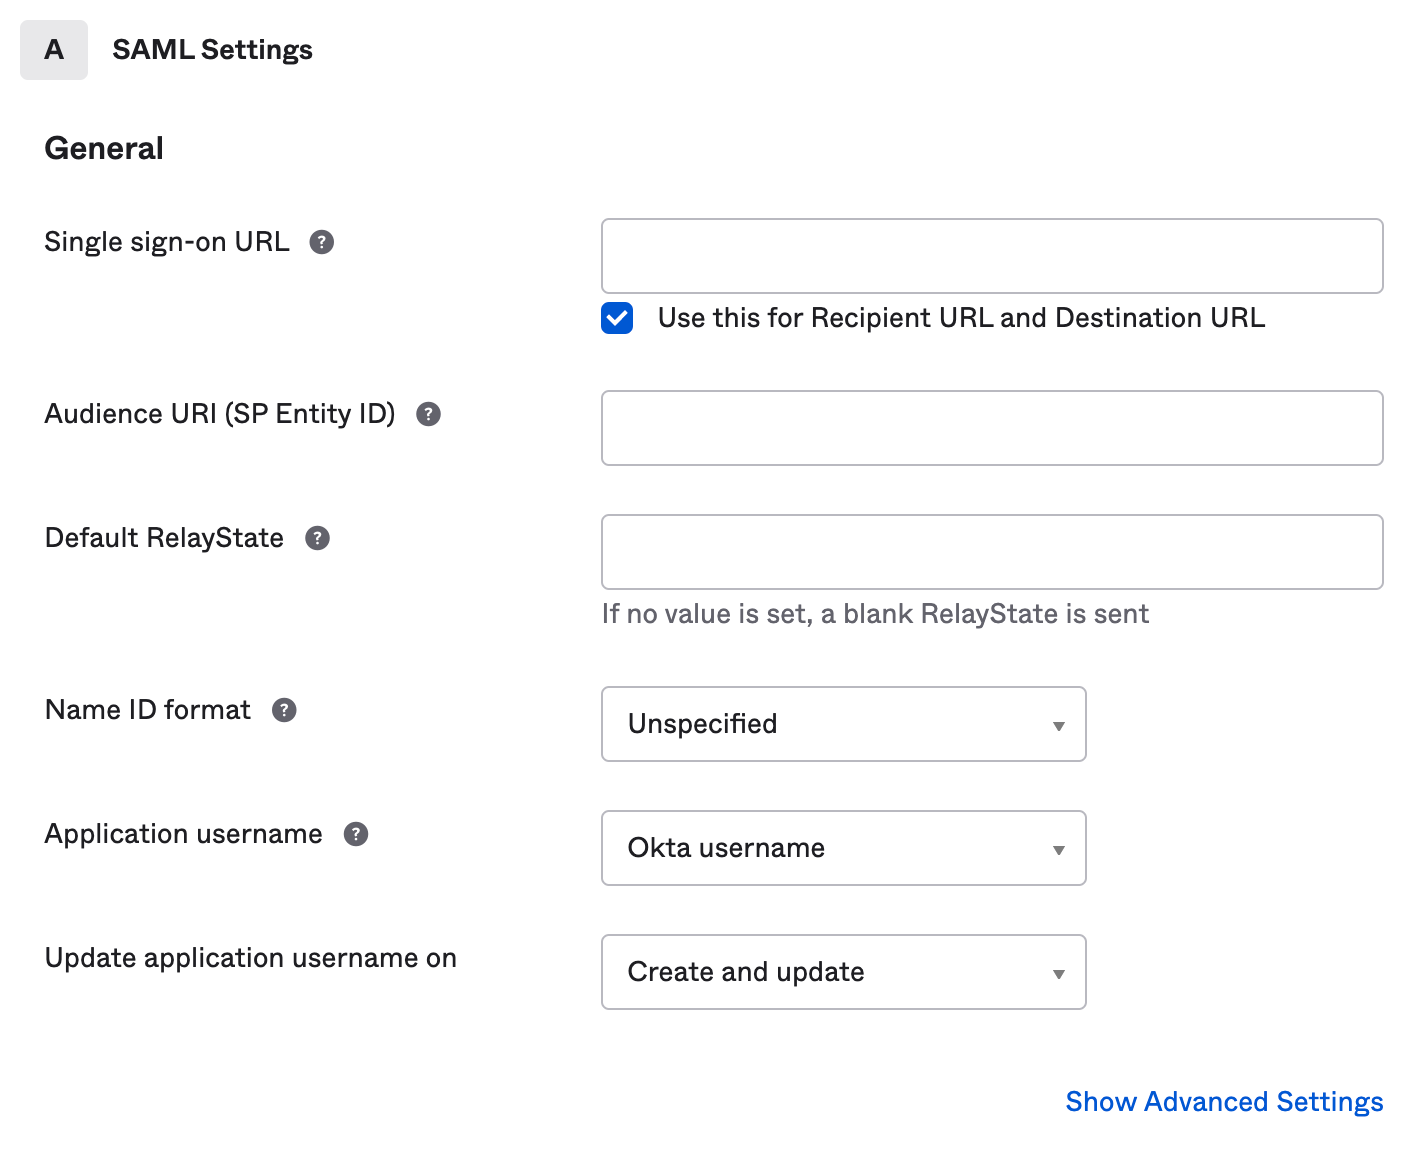This screenshot has height=1176, width=1428.
Task: Click the Show Advanced Settings link
Action: tap(1223, 1101)
